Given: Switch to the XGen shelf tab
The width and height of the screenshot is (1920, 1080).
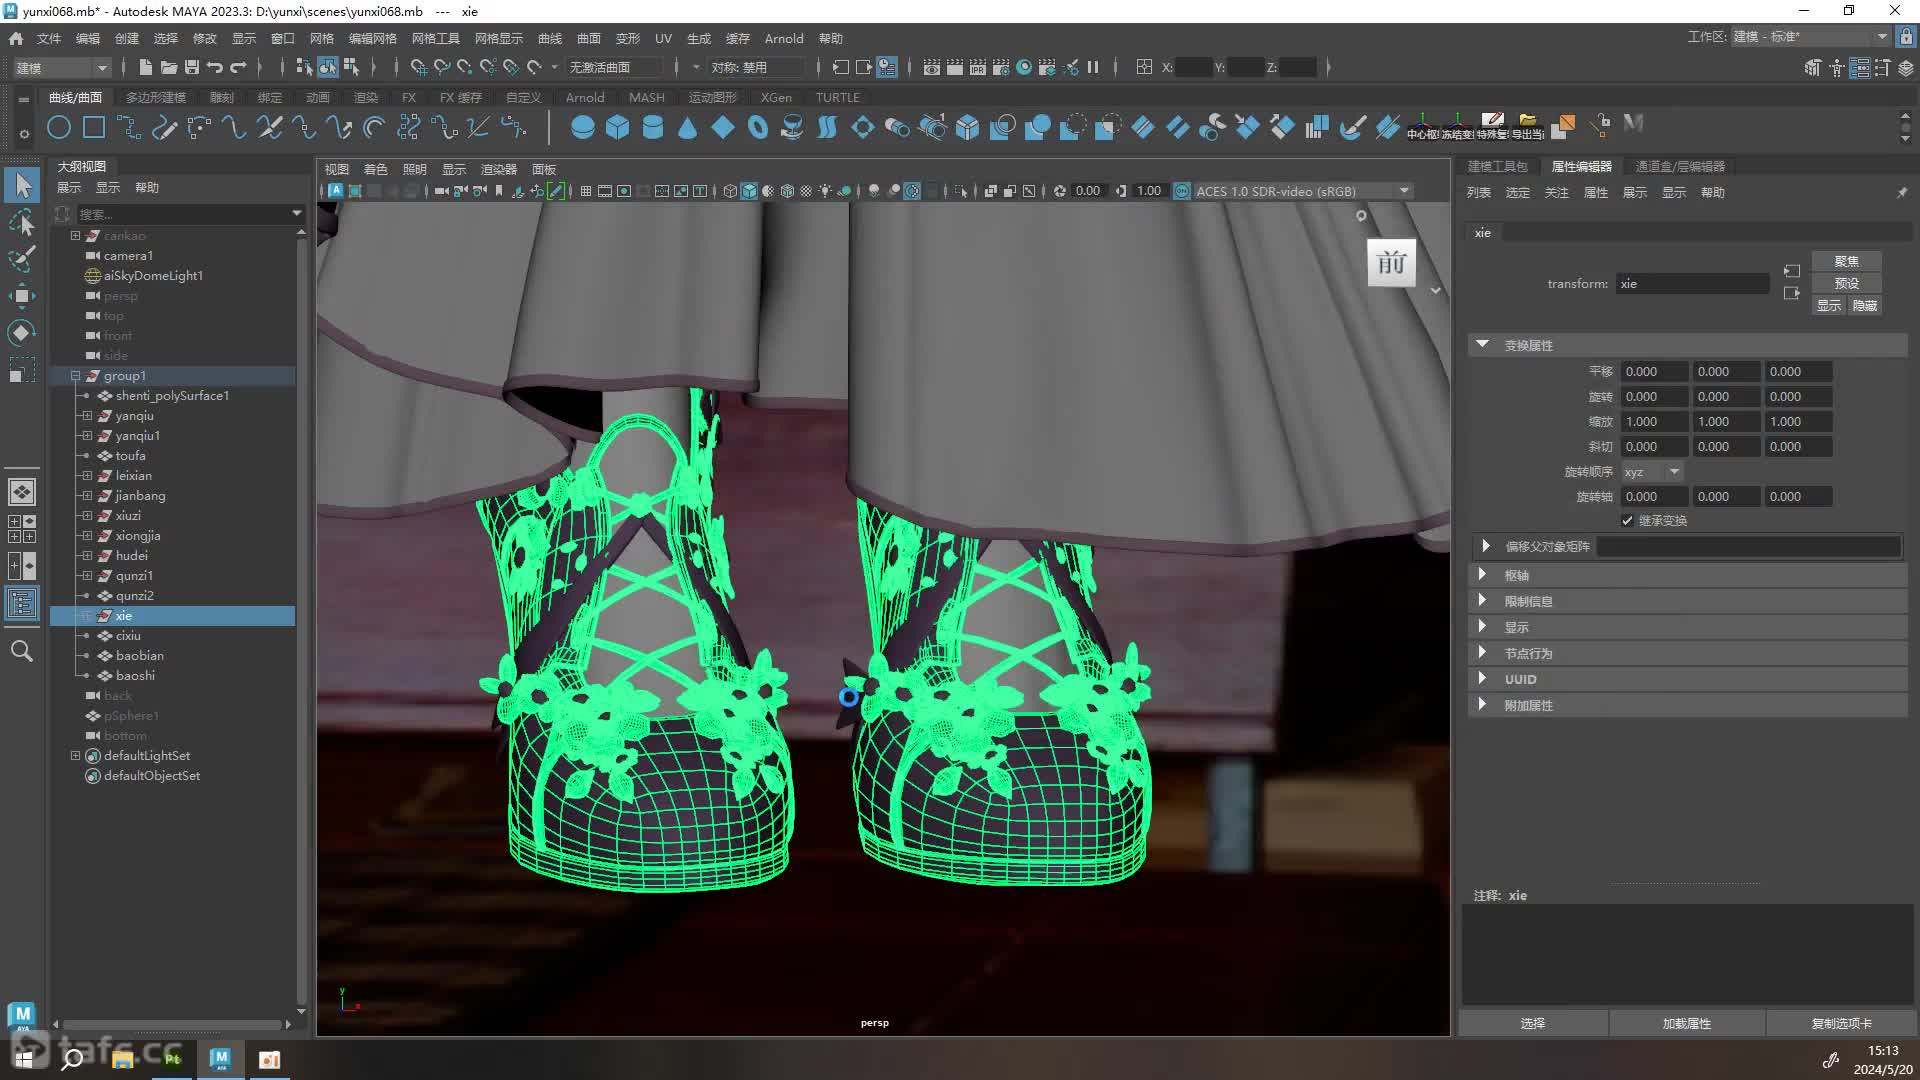Looking at the screenshot, I should (x=776, y=97).
